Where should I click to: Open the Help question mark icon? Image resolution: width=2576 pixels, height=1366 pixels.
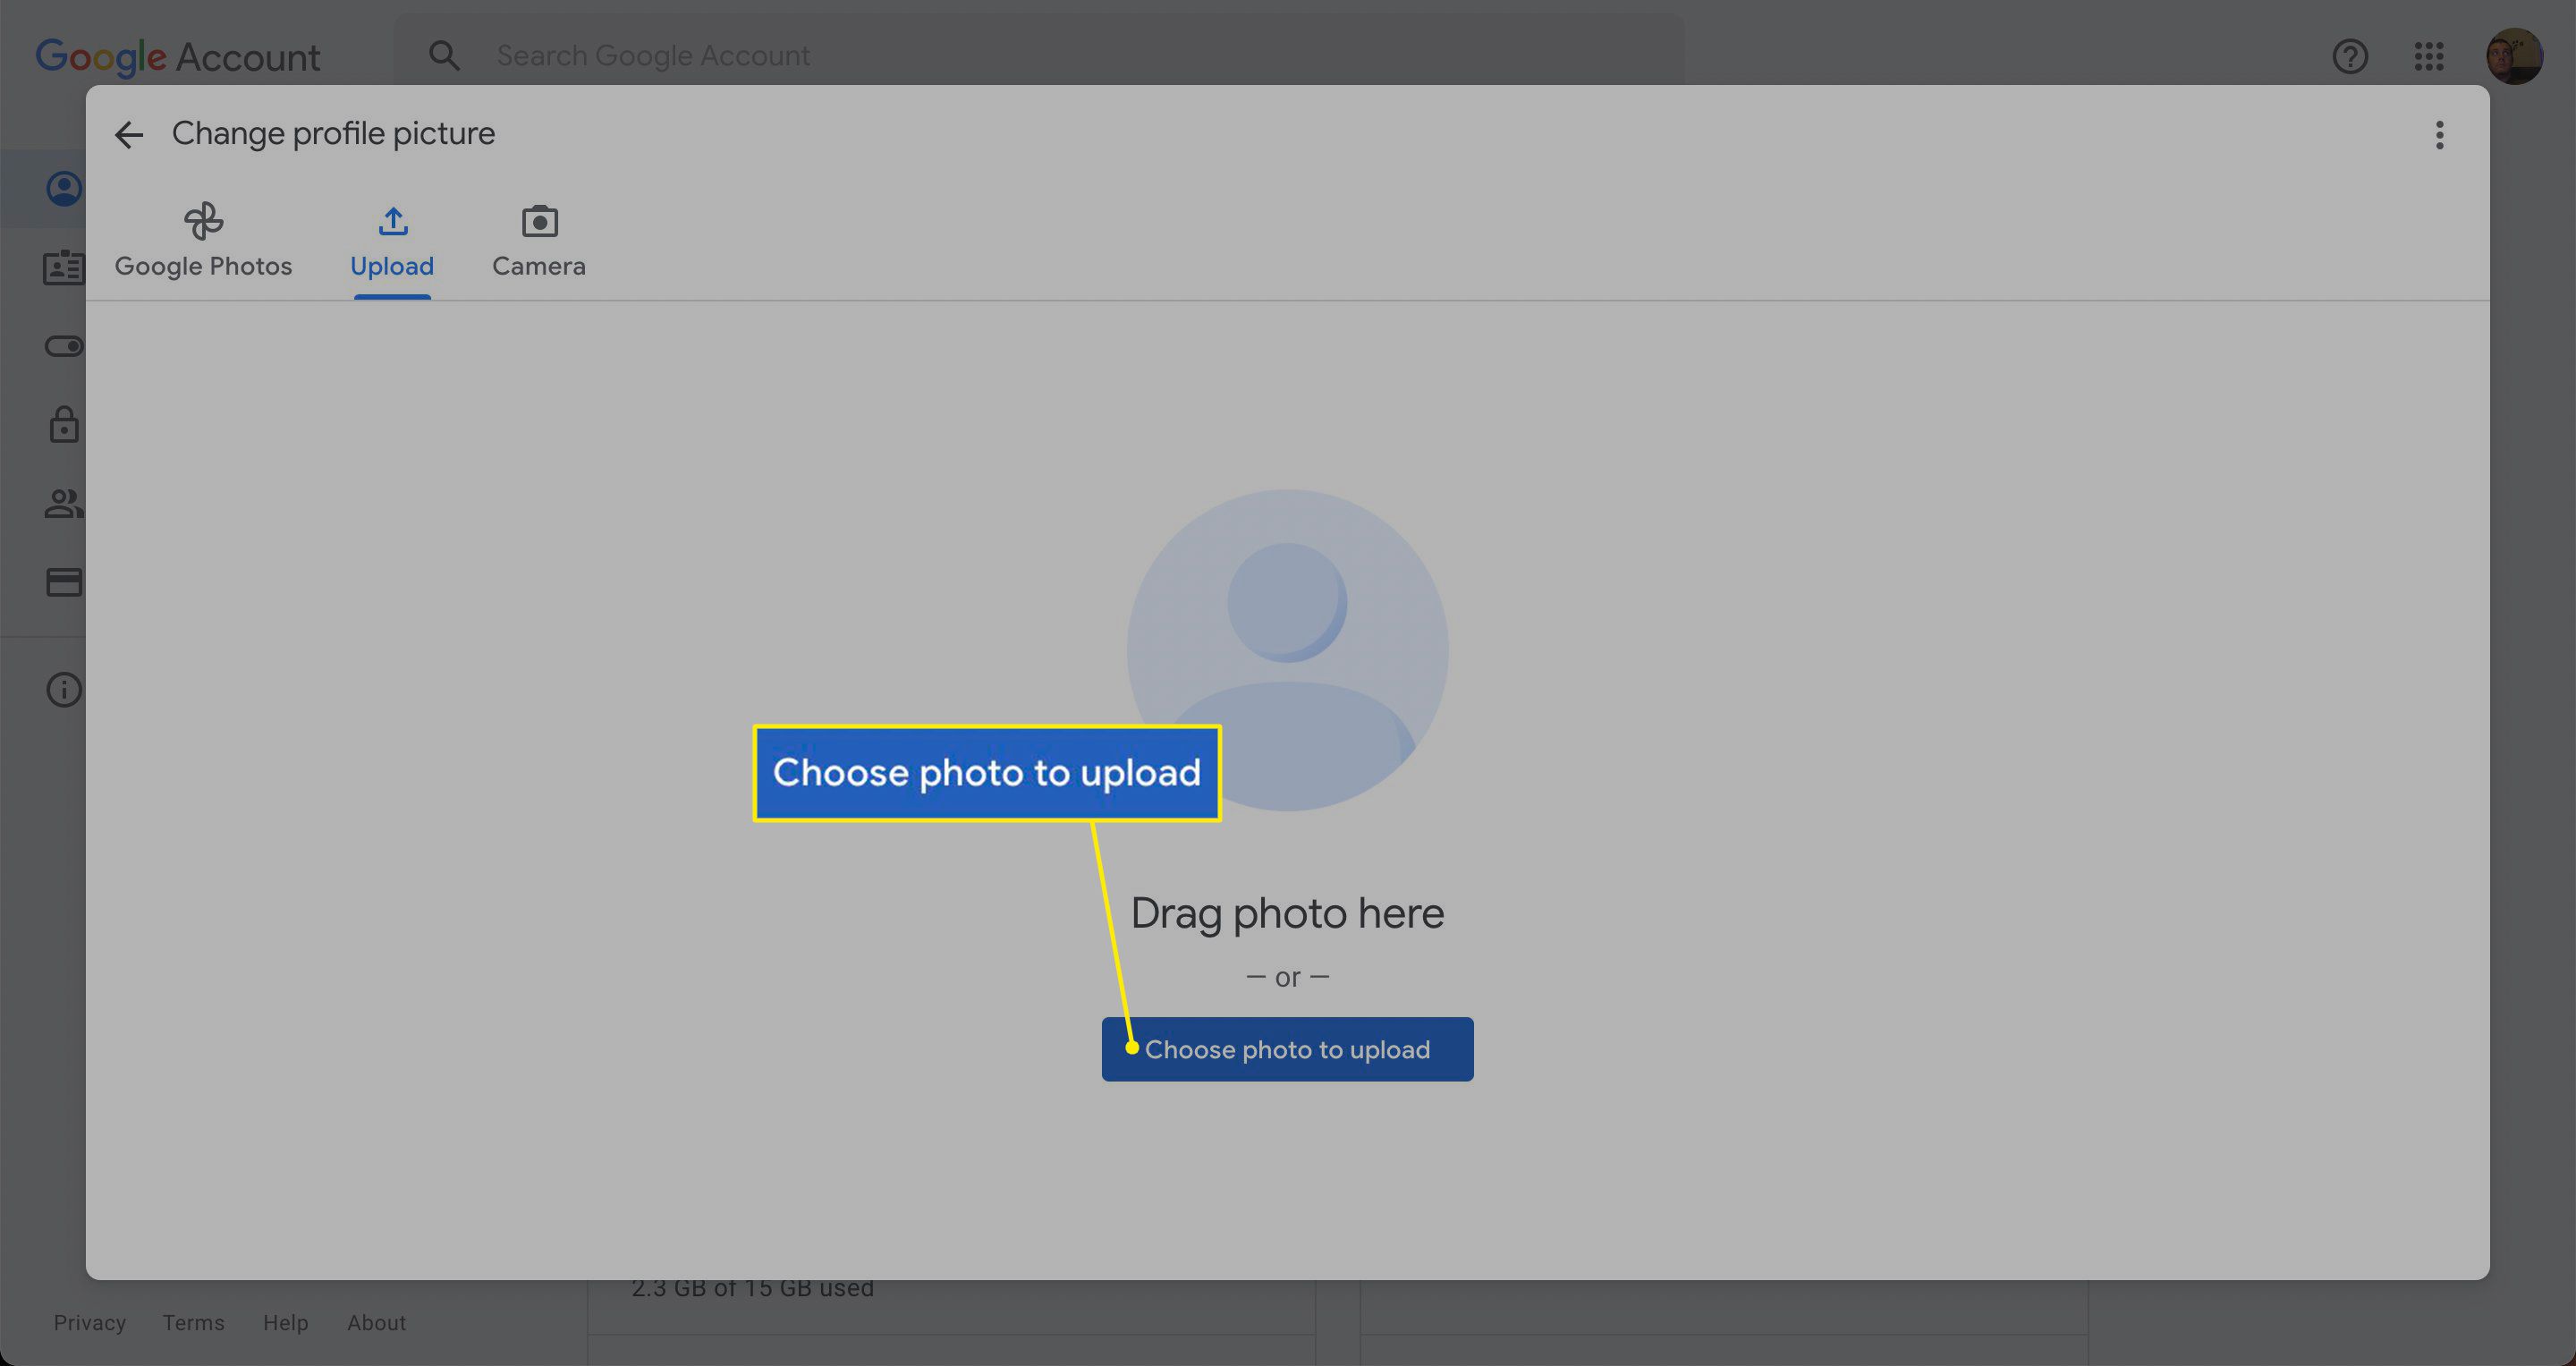pos(2350,56)
